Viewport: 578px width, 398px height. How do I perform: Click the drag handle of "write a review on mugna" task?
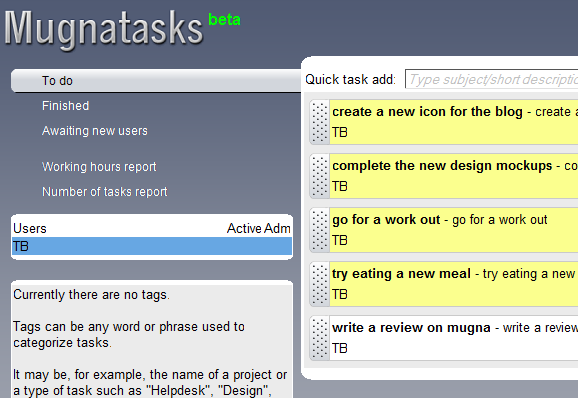tap(319, 338)
